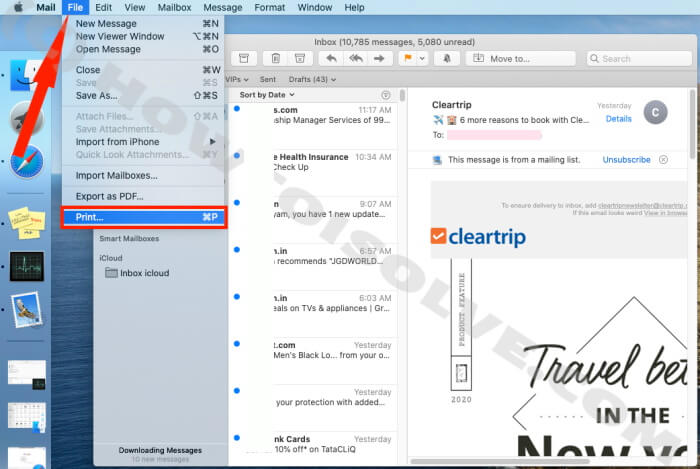Click the message list vertical scrollbar
Screen dimensions: 700x469
(x=402, y=95)
